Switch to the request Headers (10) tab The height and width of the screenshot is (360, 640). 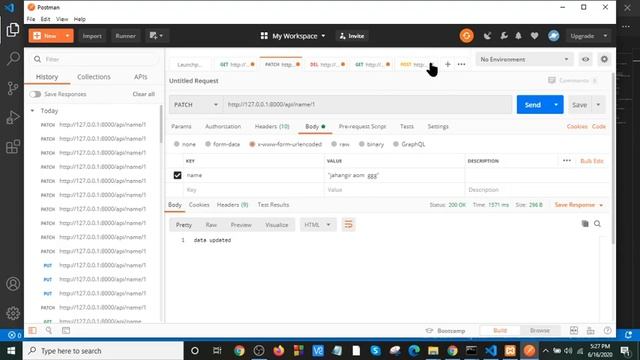[272, 127]
